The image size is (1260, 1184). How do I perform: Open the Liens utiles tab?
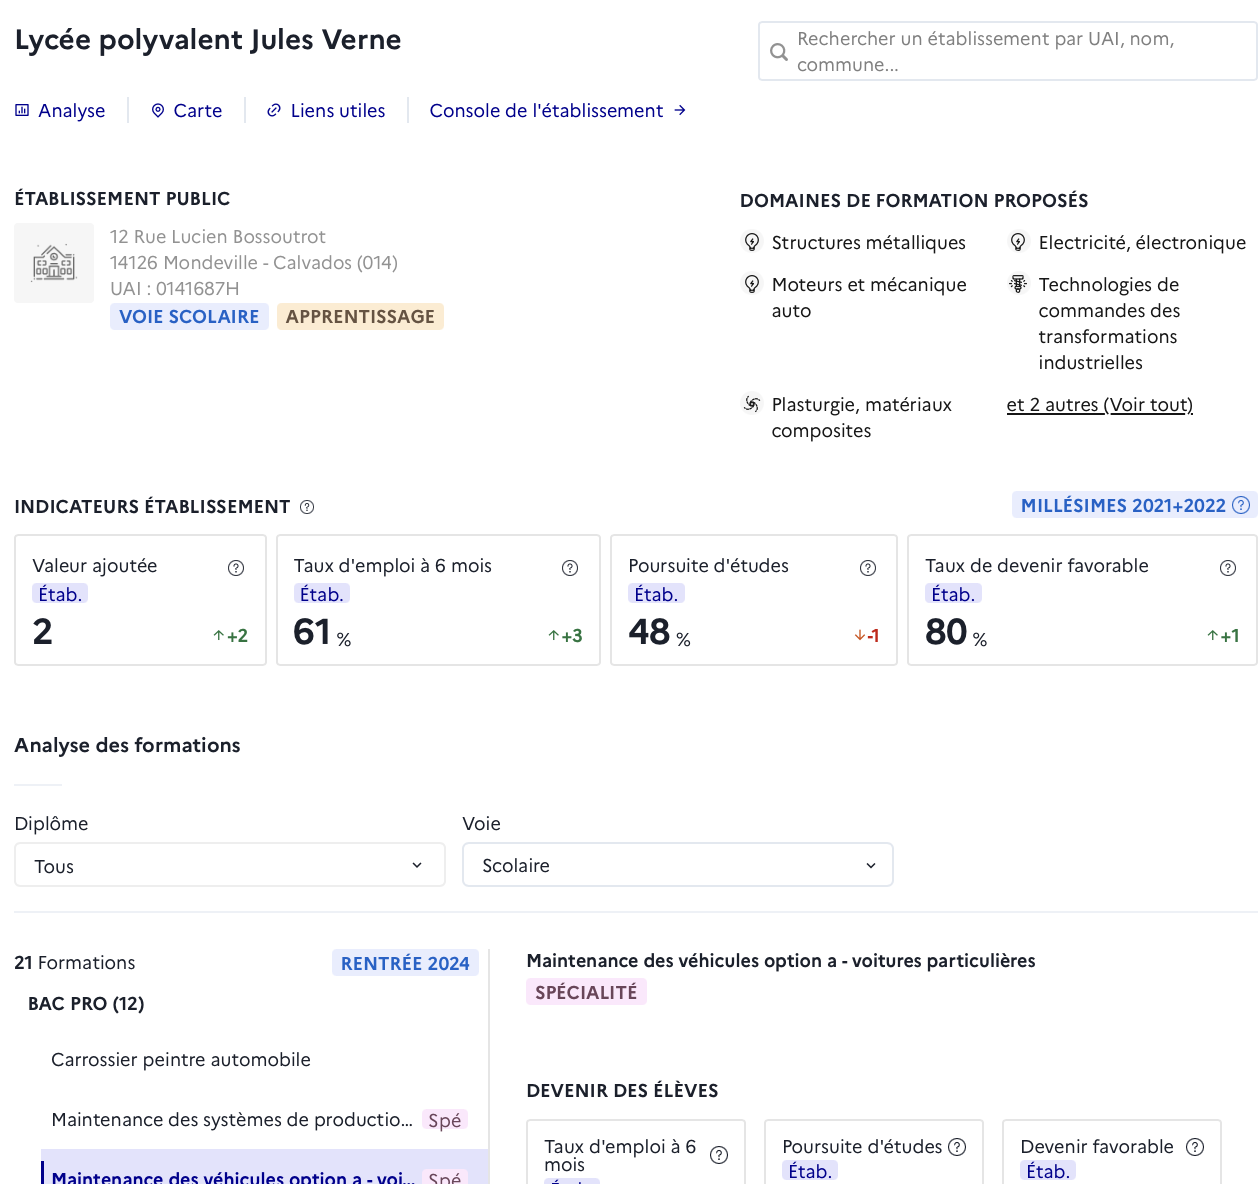click(x=326, y=111)
